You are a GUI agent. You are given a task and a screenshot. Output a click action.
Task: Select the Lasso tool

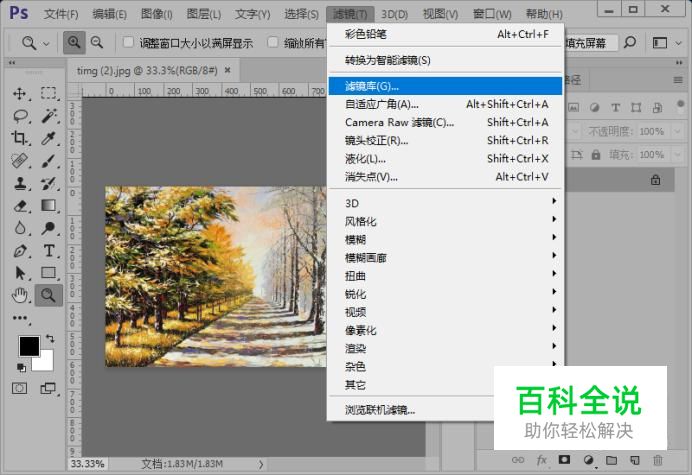(20, 116)
